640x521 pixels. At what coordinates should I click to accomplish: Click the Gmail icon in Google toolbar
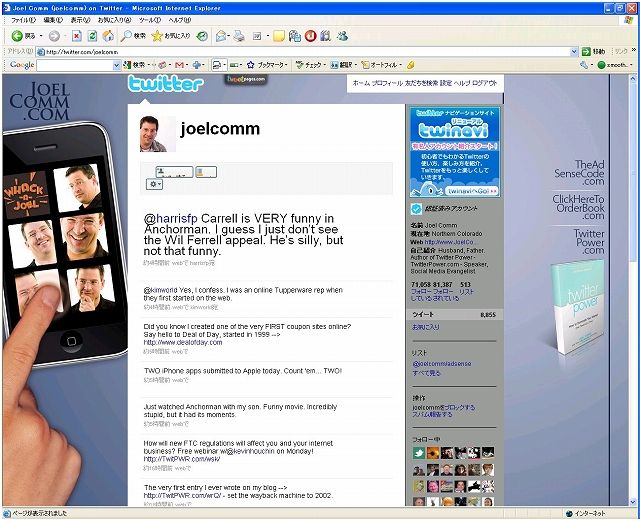(x=179, y=65)
